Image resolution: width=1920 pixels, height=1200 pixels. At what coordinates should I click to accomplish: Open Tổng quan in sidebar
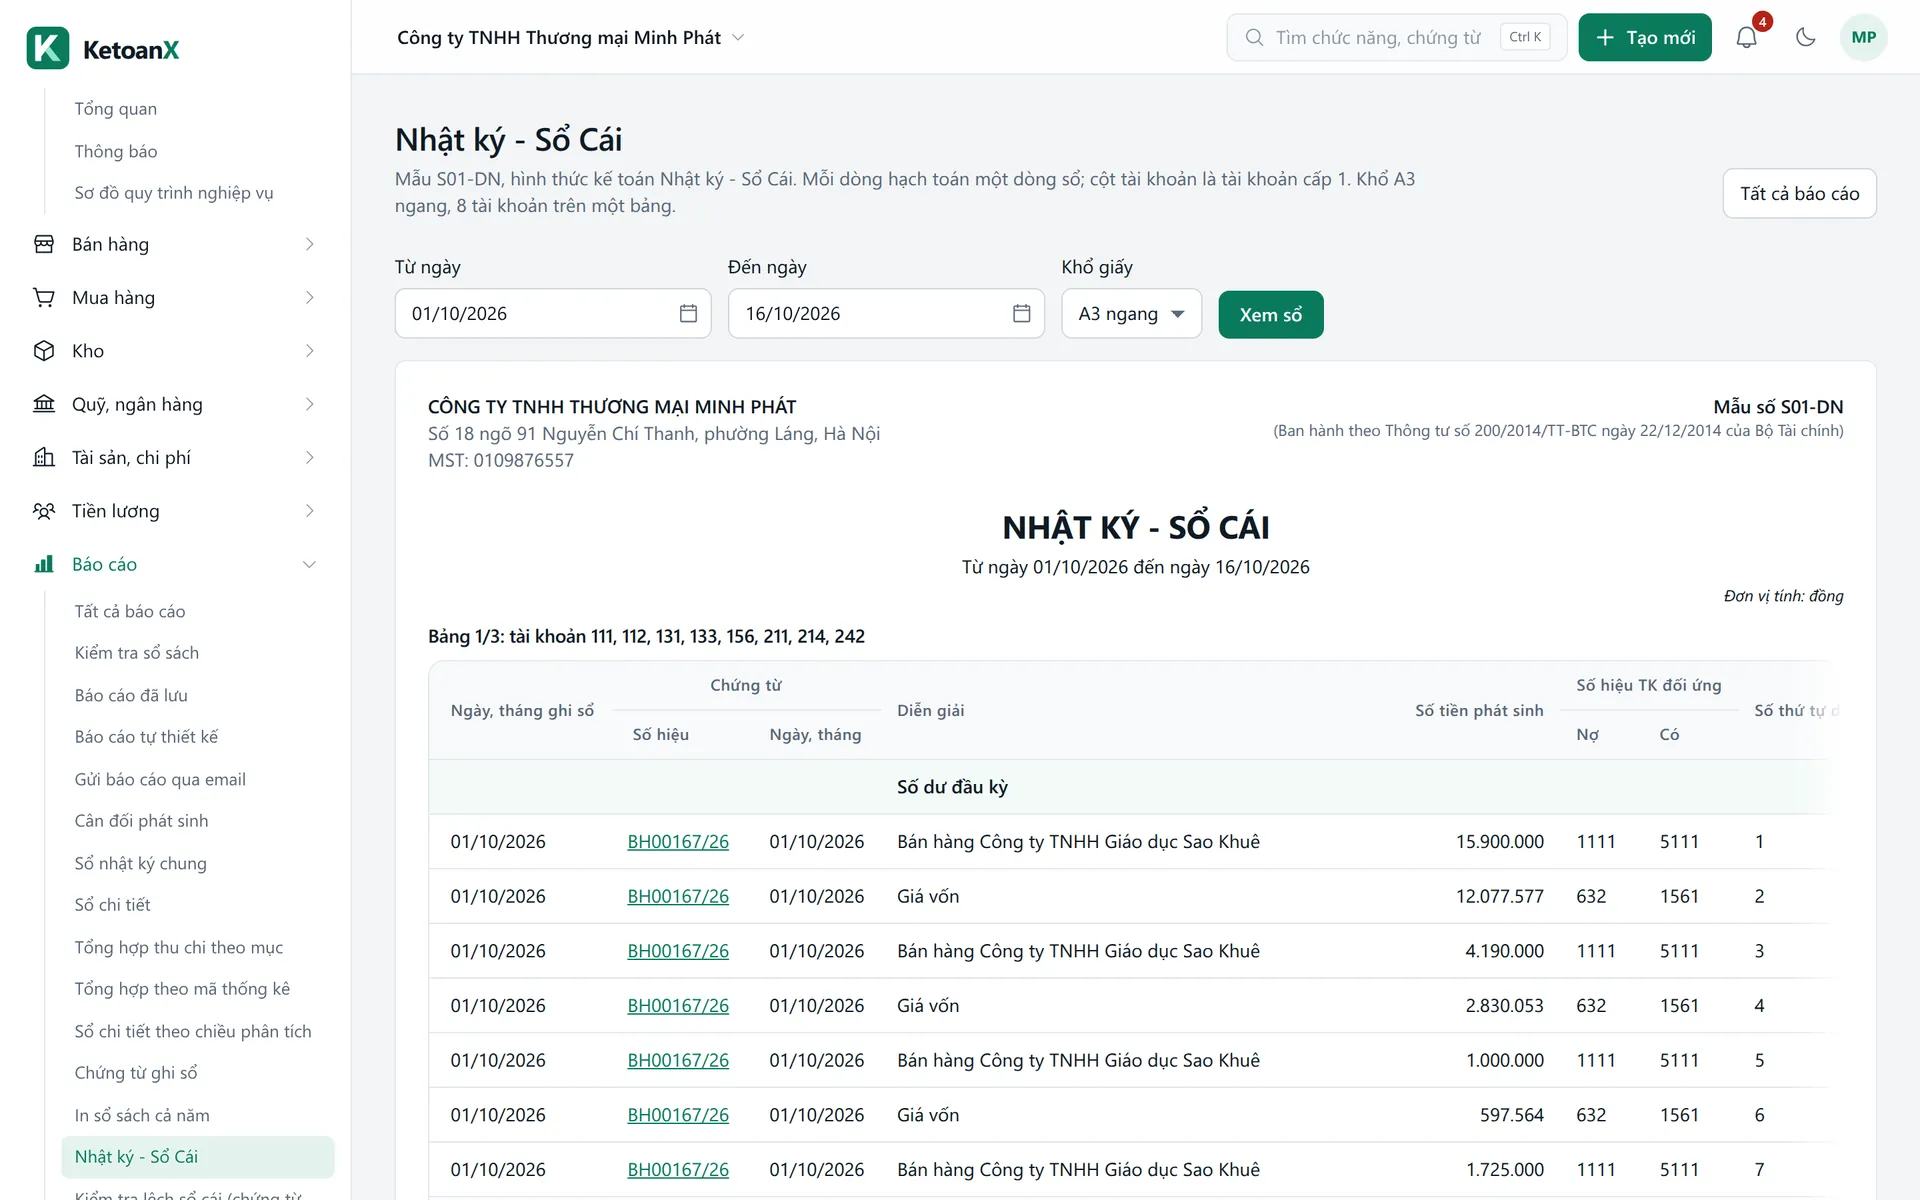(115, 109)
